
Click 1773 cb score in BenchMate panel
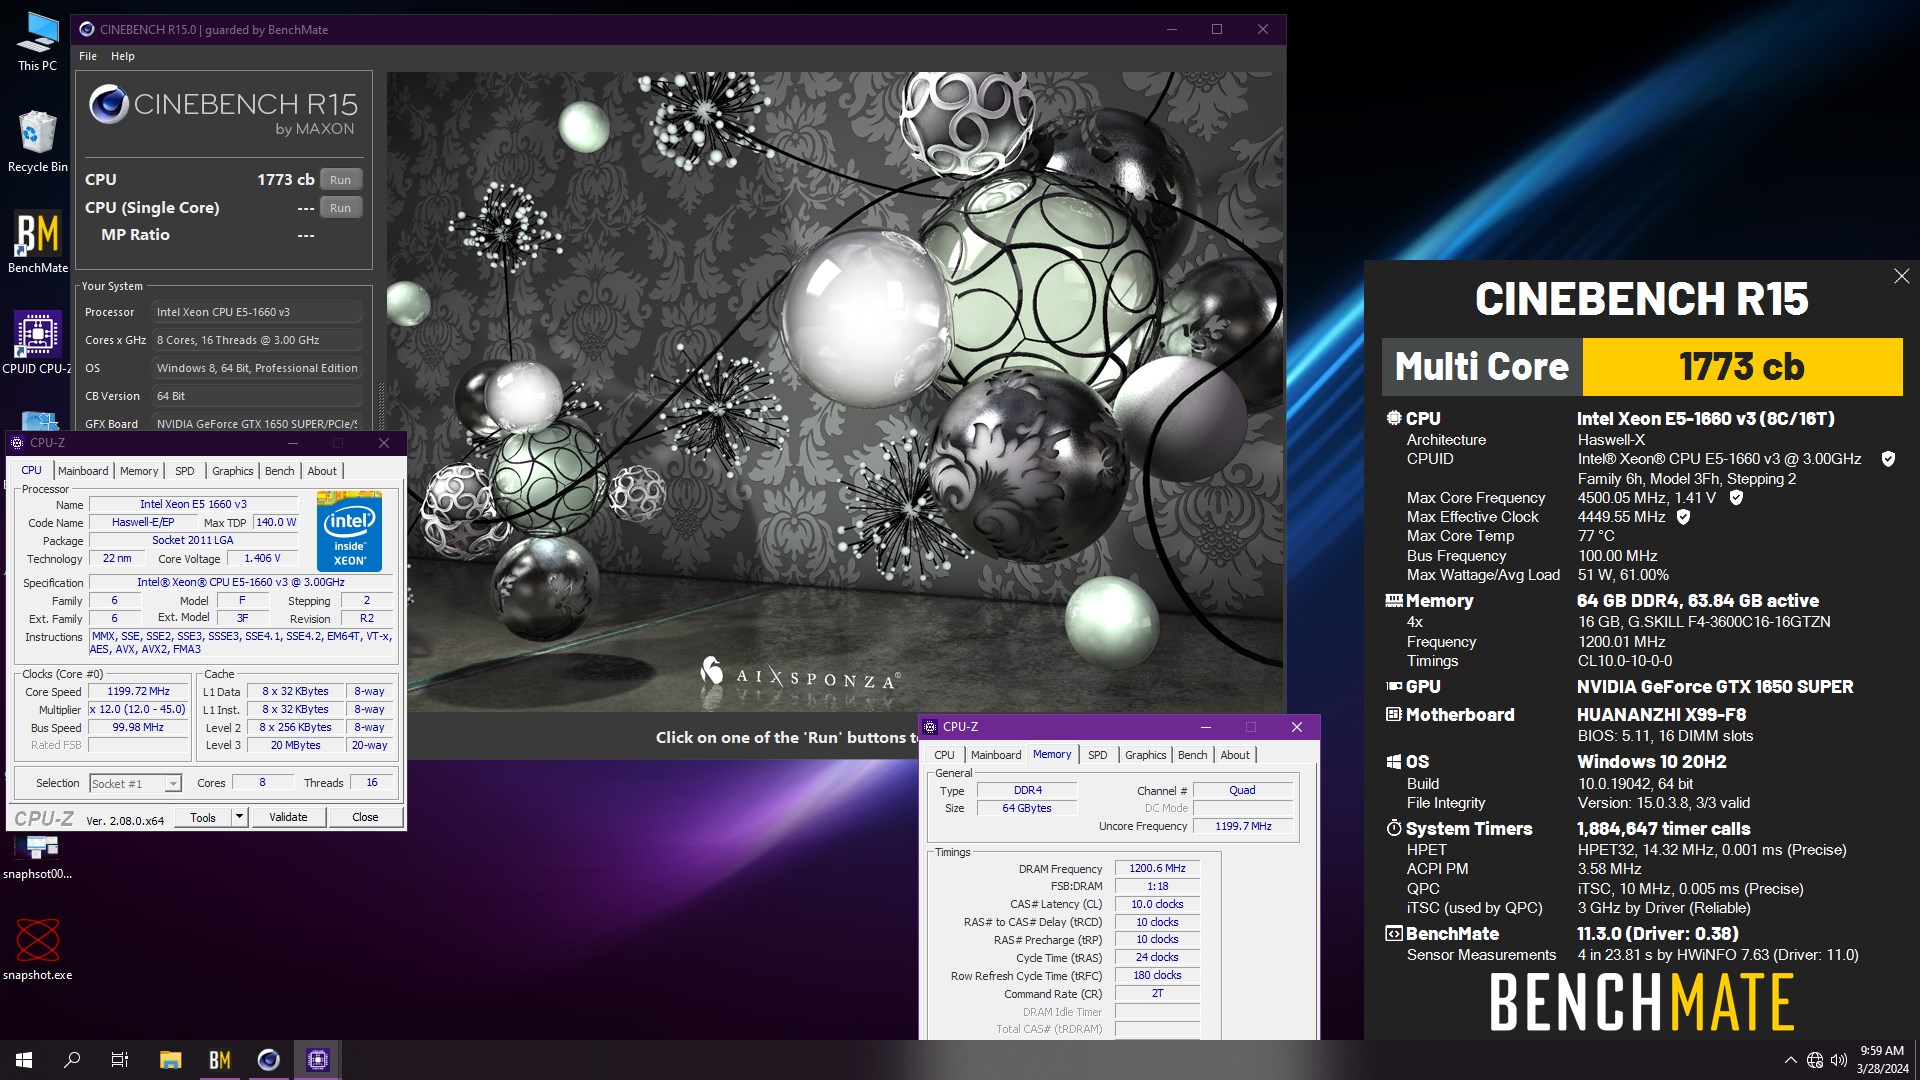1742,367
